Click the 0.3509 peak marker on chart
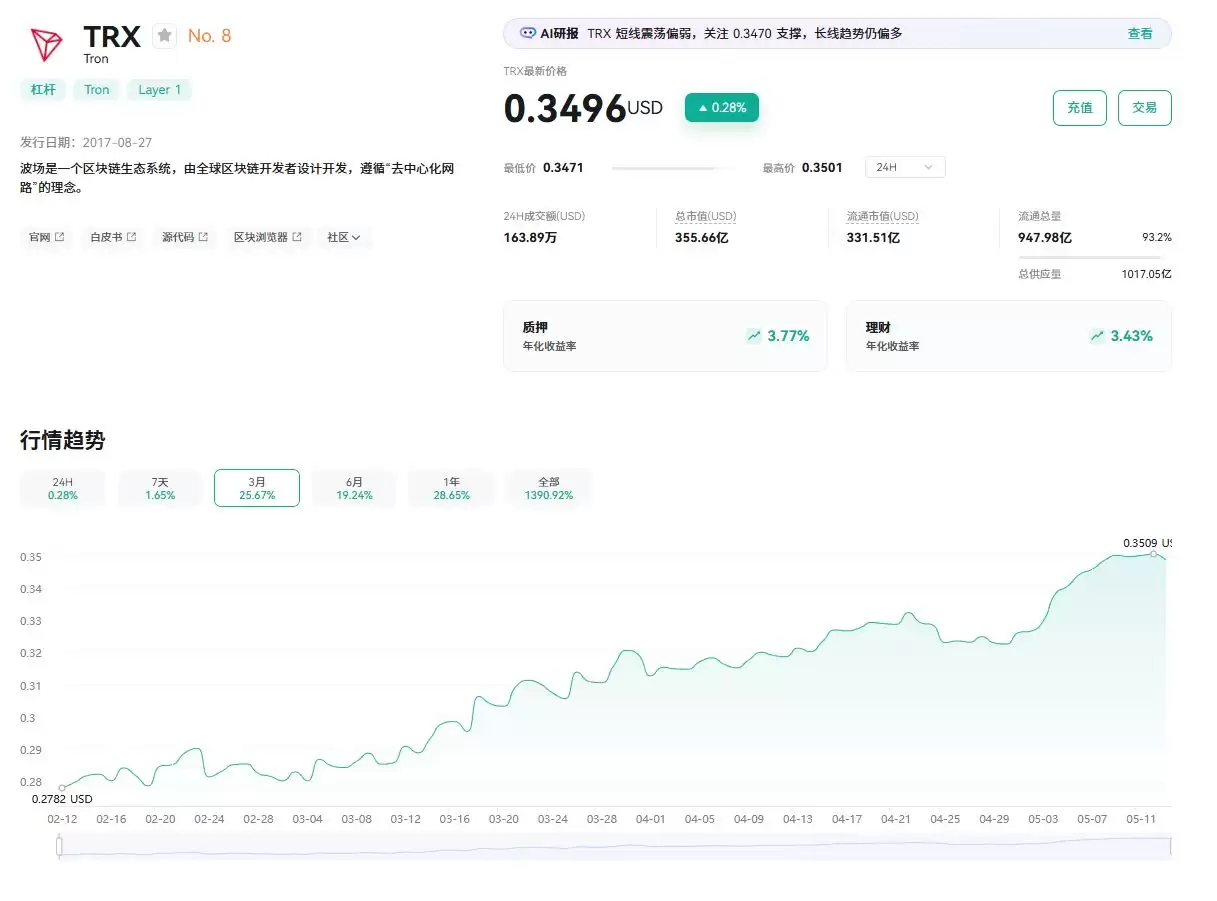 pyautogui.click(x=1153, y=553)
